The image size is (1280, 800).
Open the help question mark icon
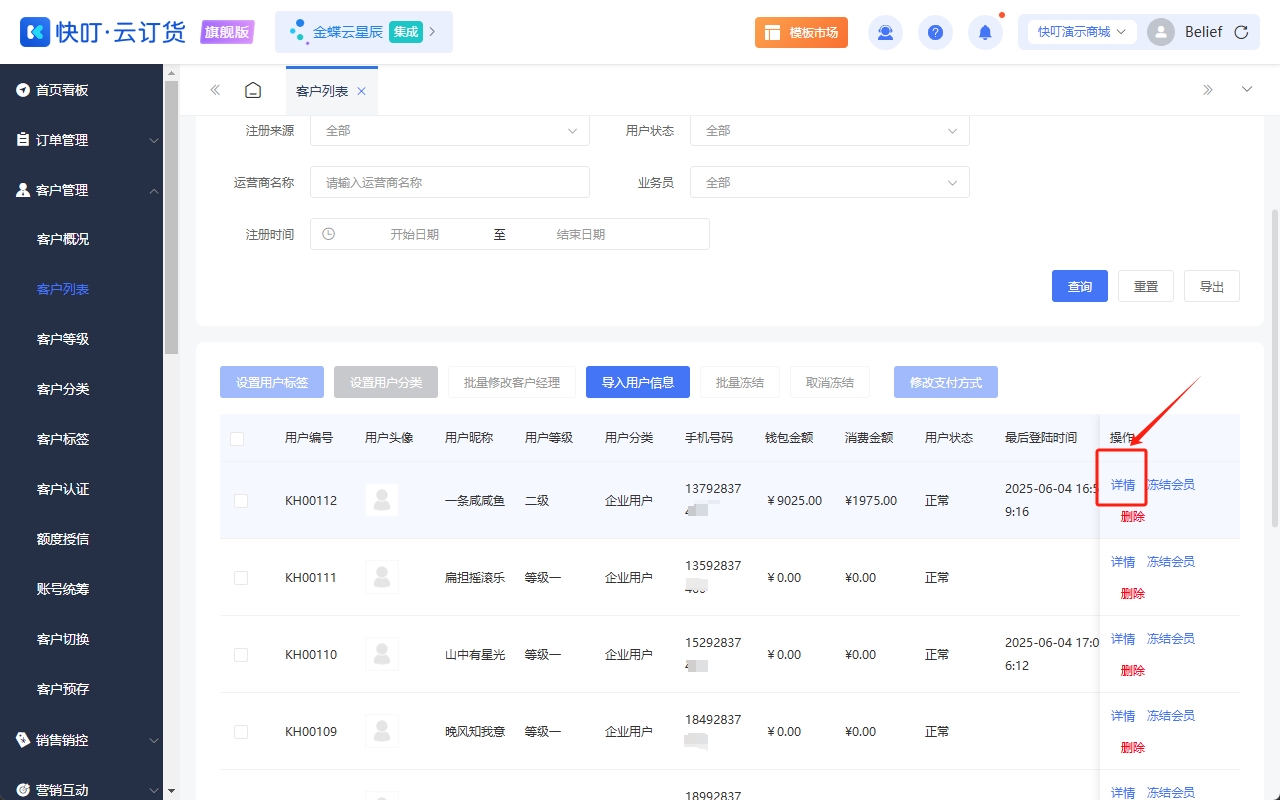pyautogui.click(x=935, y=32)
